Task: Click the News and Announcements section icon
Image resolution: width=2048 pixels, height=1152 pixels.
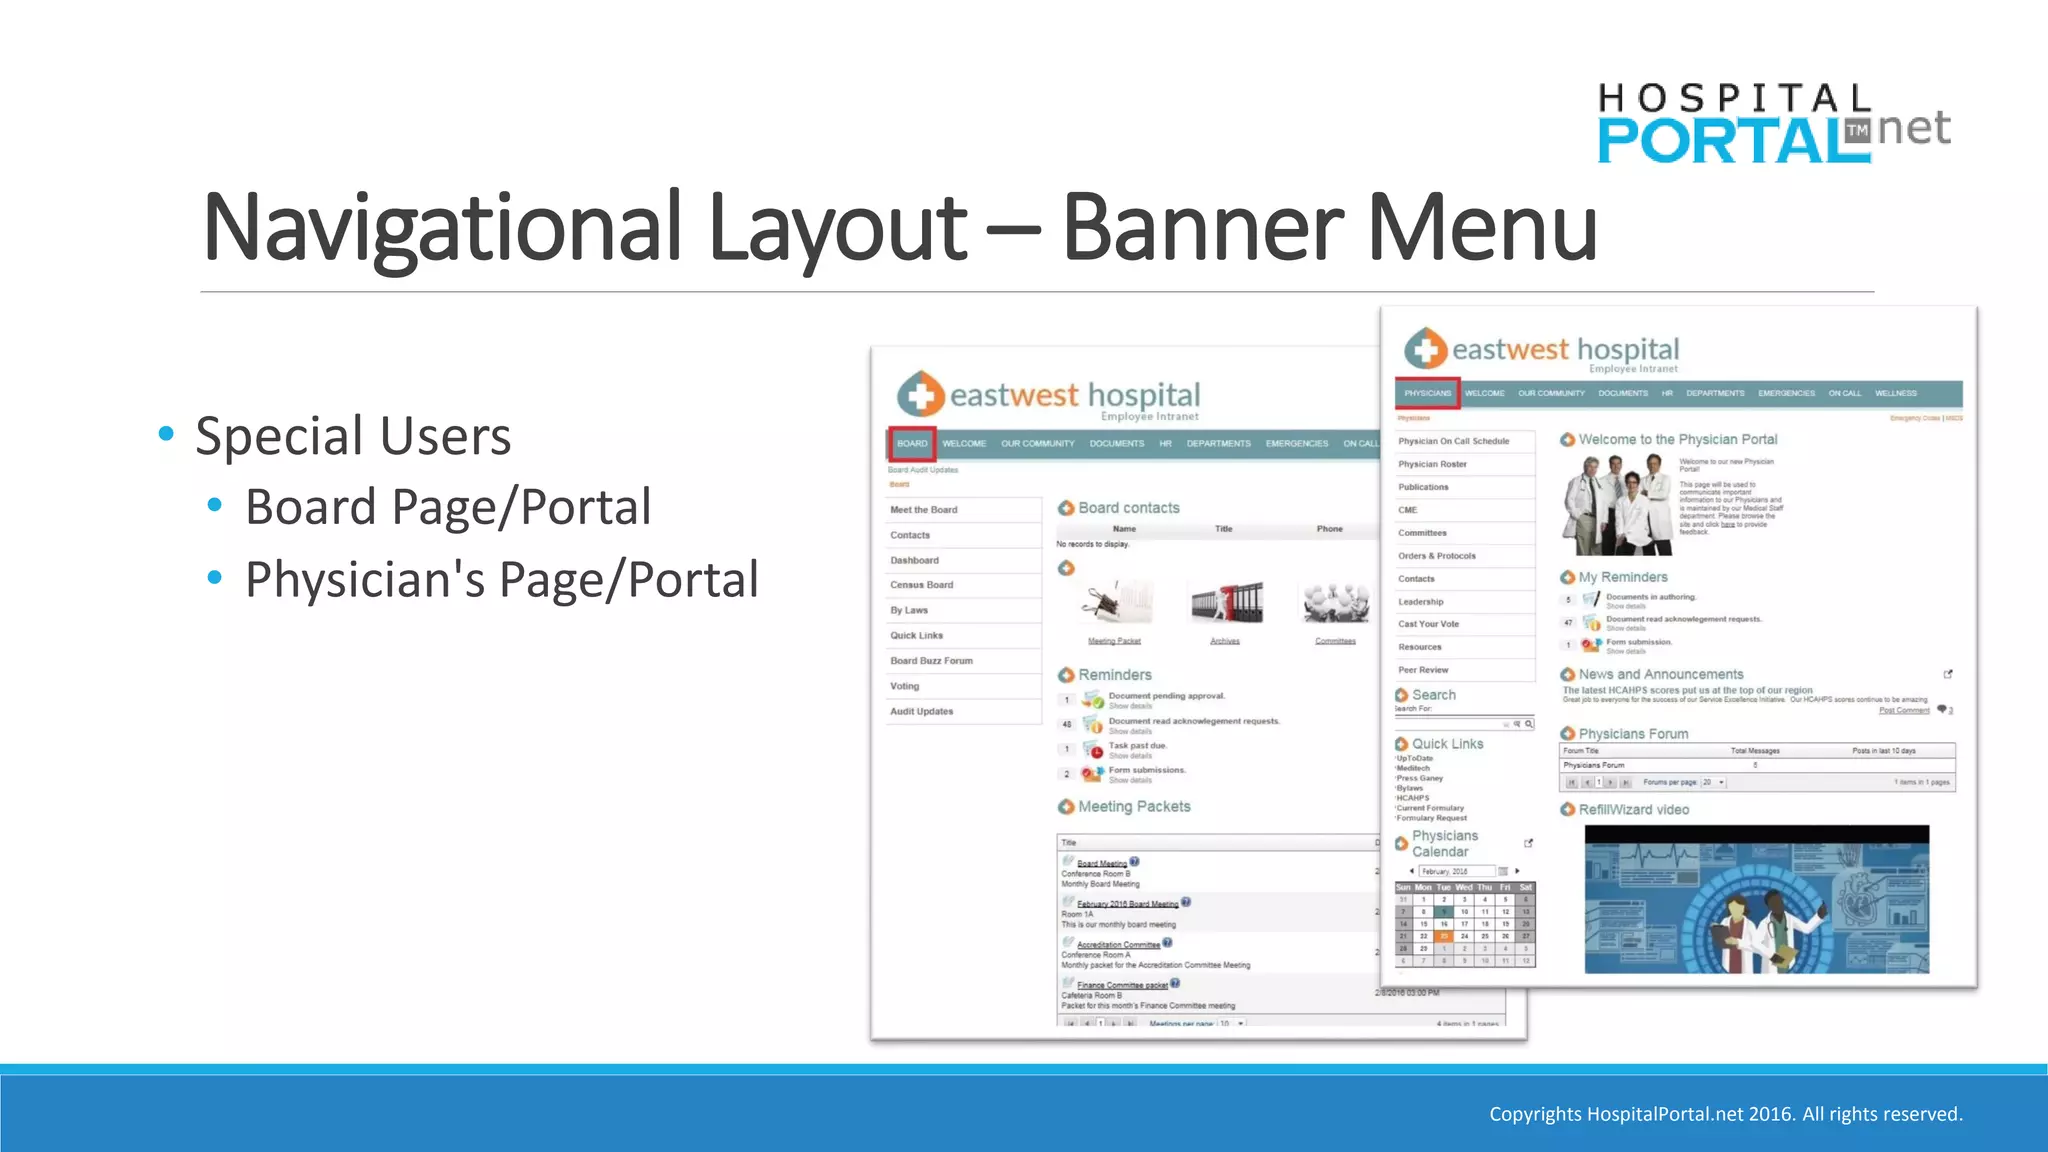Action: coord(1567,675)
